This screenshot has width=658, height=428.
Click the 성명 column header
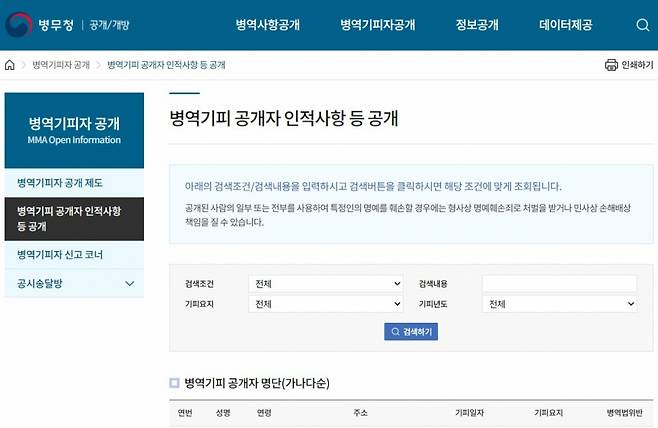(x=222, y=412)
